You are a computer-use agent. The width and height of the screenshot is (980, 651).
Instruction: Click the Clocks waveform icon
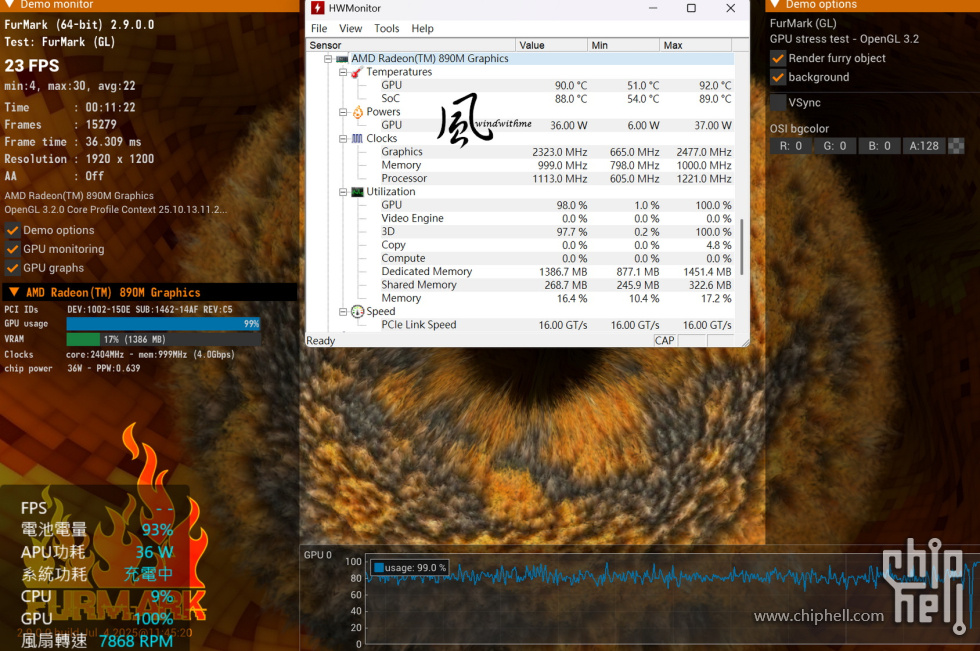coord(357,139)
